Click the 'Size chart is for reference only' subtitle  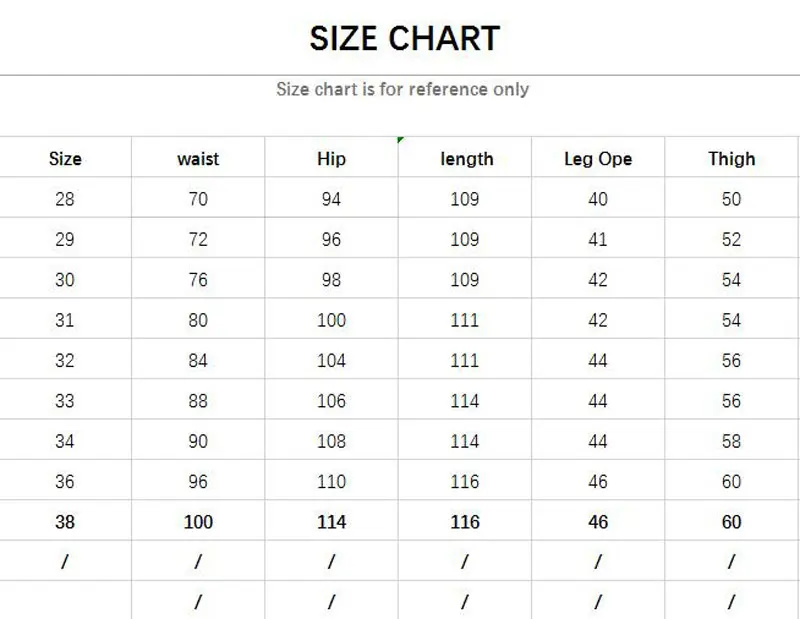click(402, 89)
